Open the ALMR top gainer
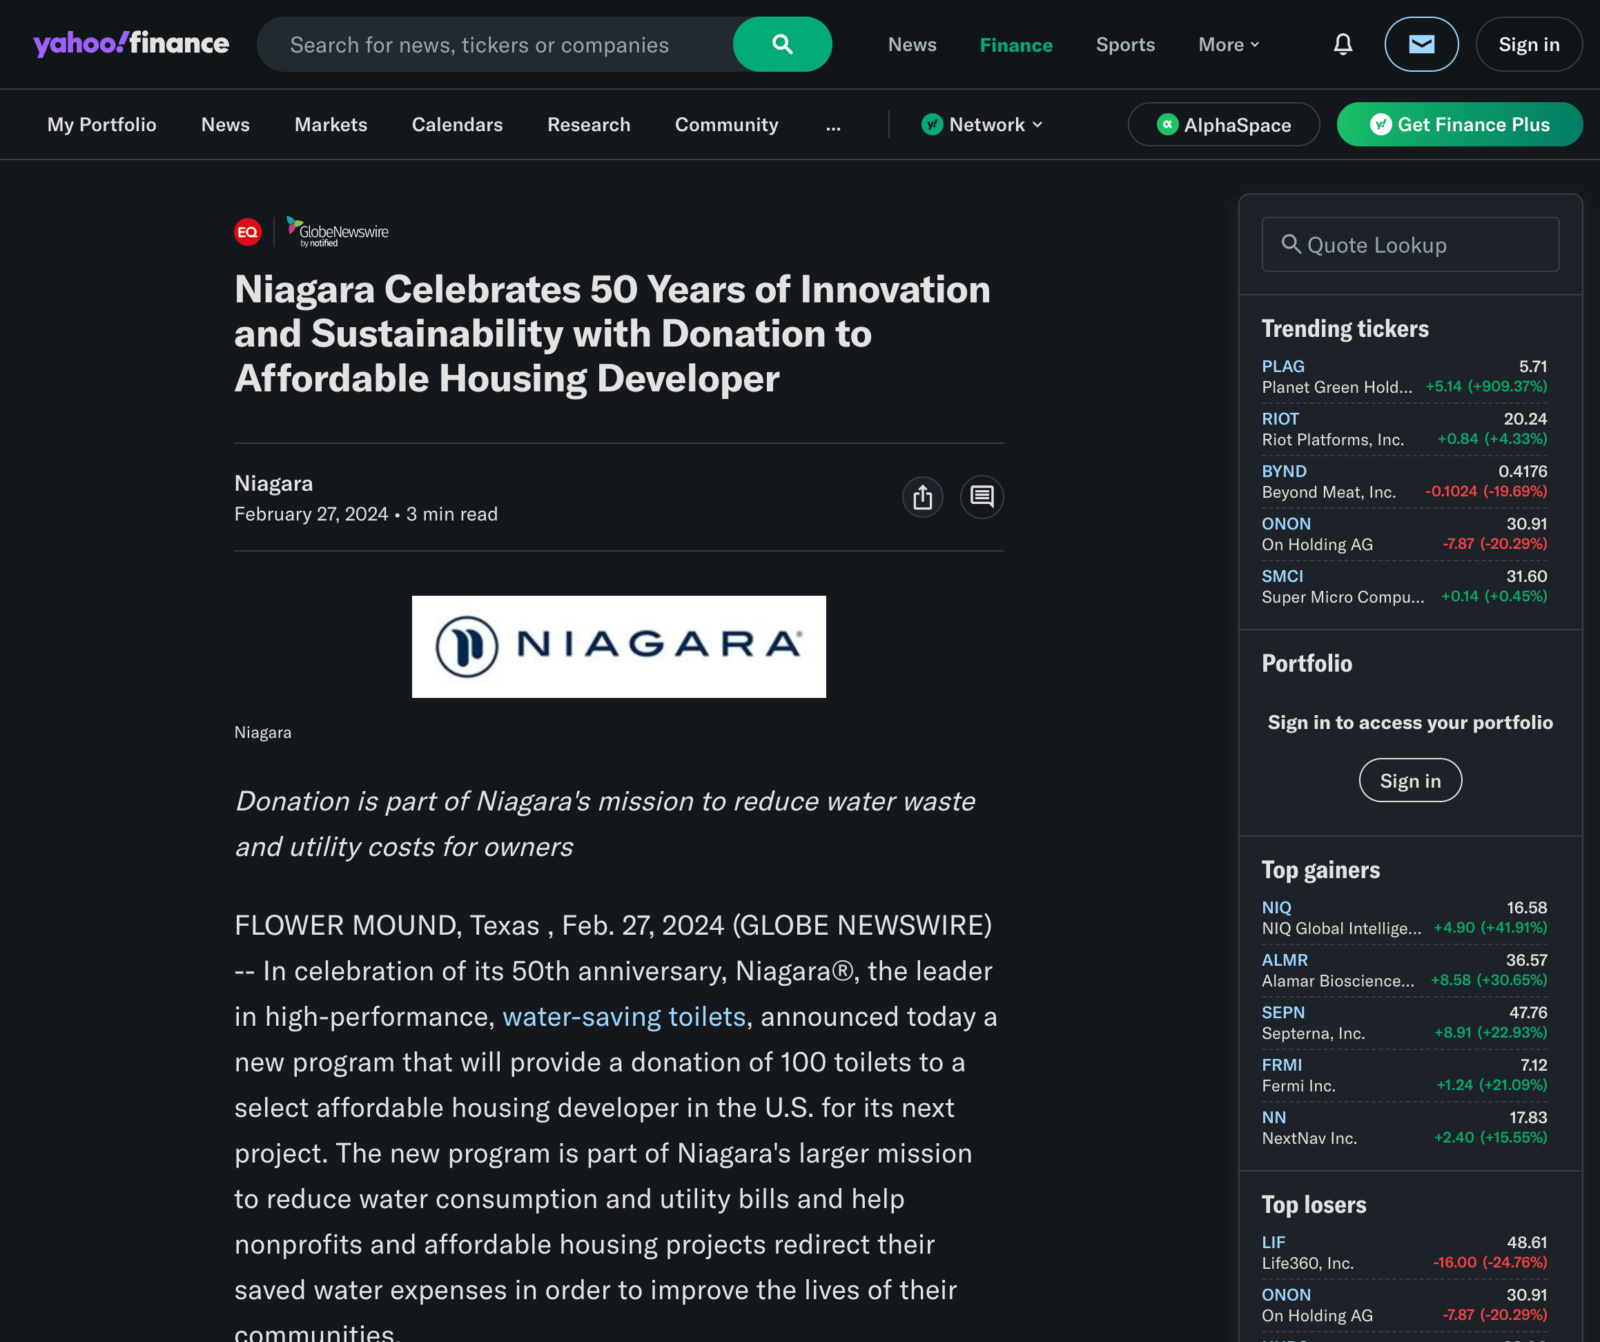 (x=1284, y=959)
